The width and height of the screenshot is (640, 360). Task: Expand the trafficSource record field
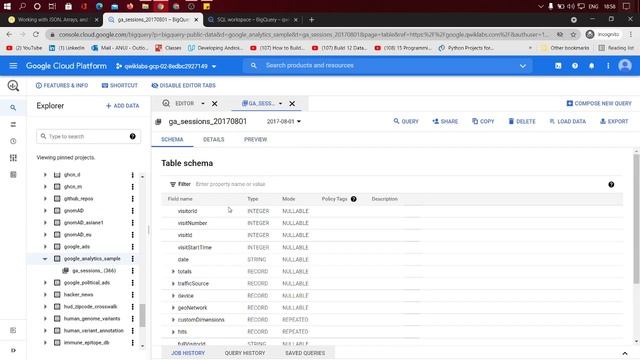173,283
